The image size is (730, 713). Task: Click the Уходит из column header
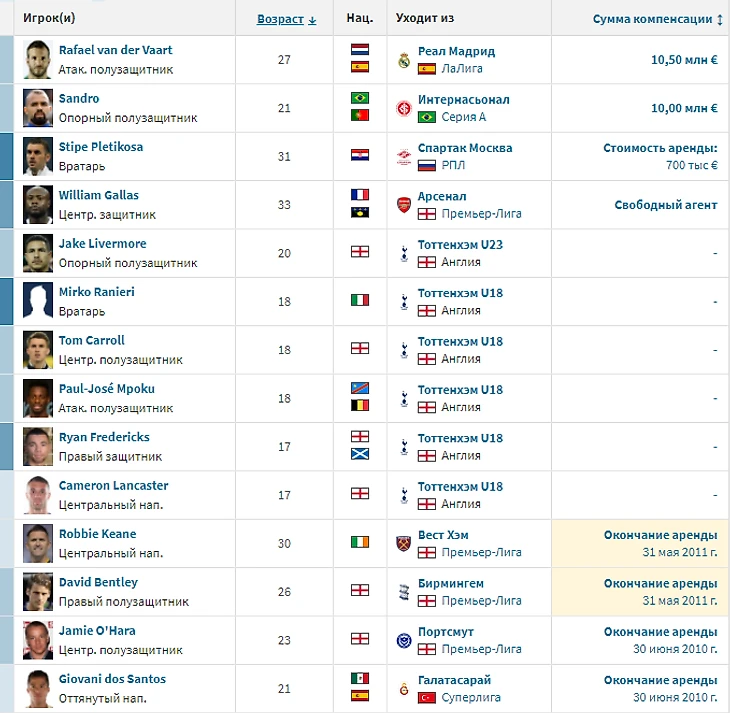click(x=424, y=18)
